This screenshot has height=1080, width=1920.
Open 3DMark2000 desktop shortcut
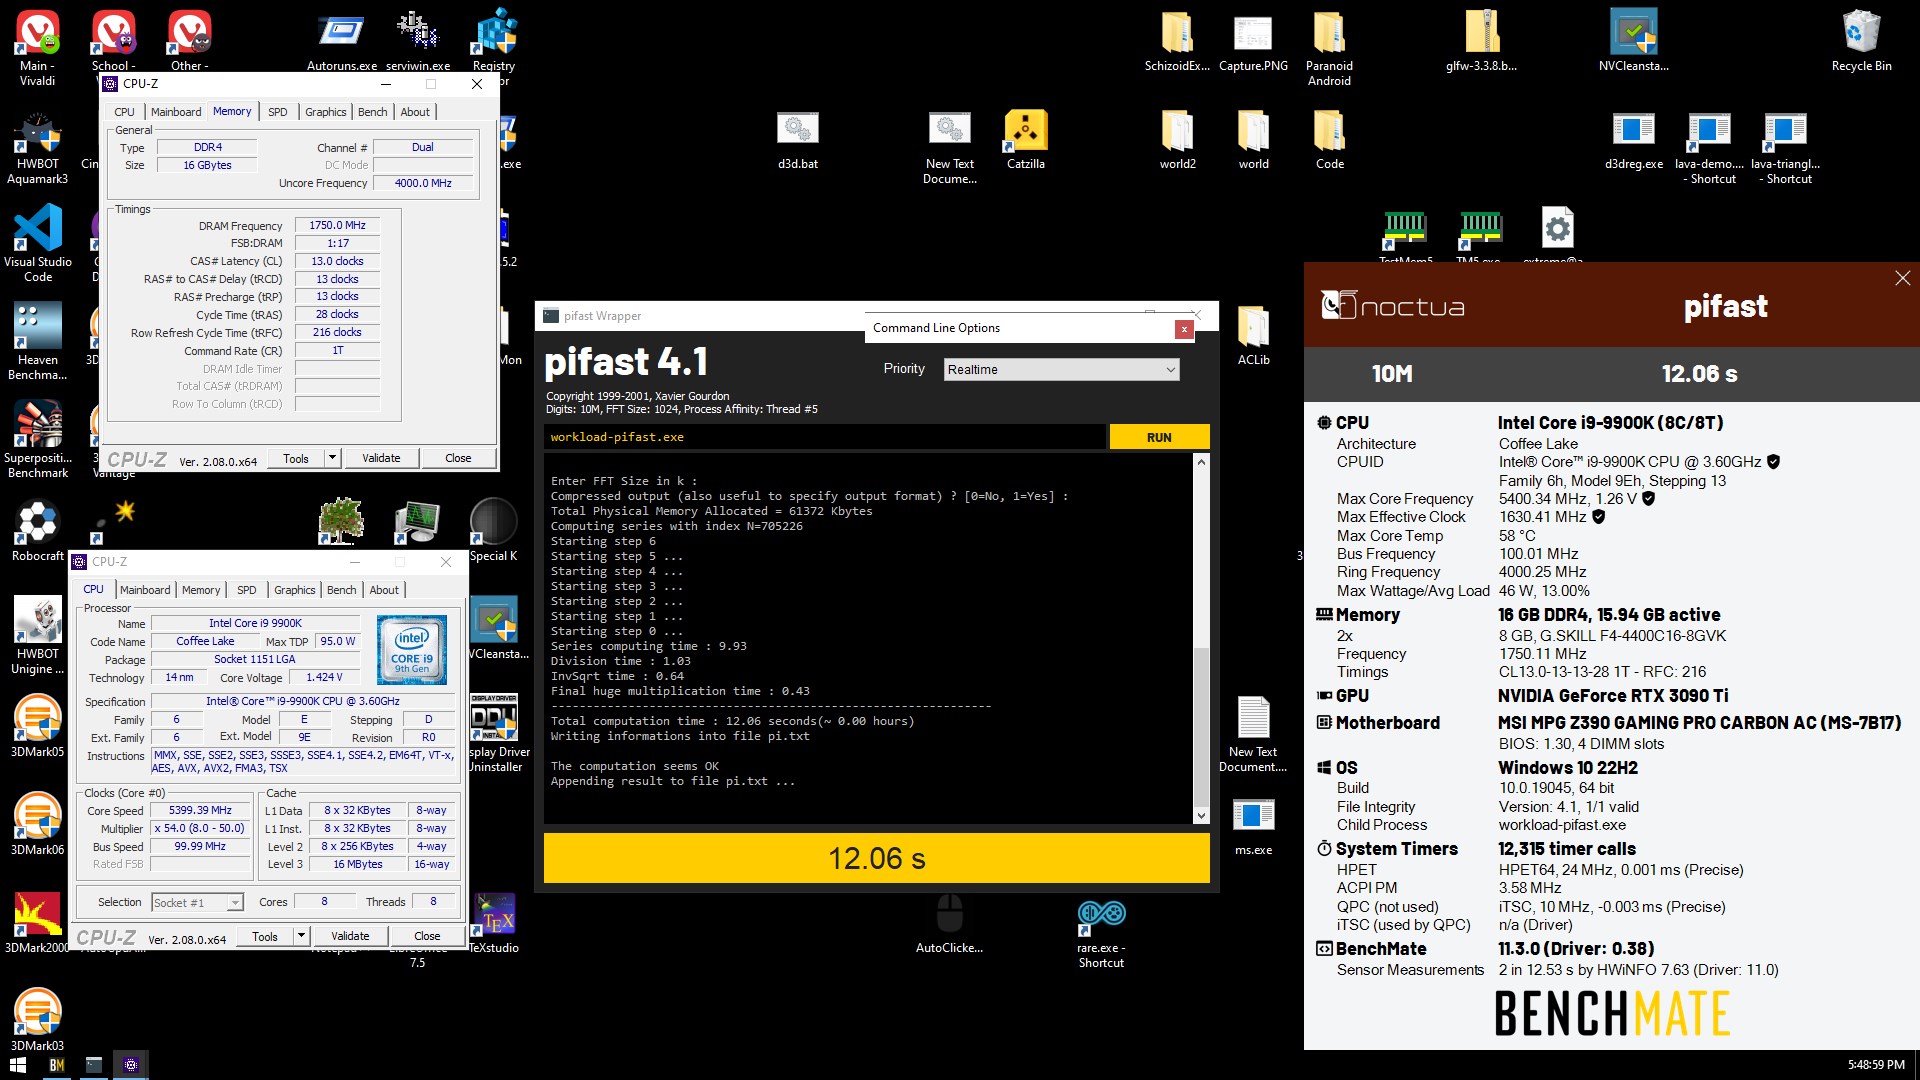pos(38,922)
